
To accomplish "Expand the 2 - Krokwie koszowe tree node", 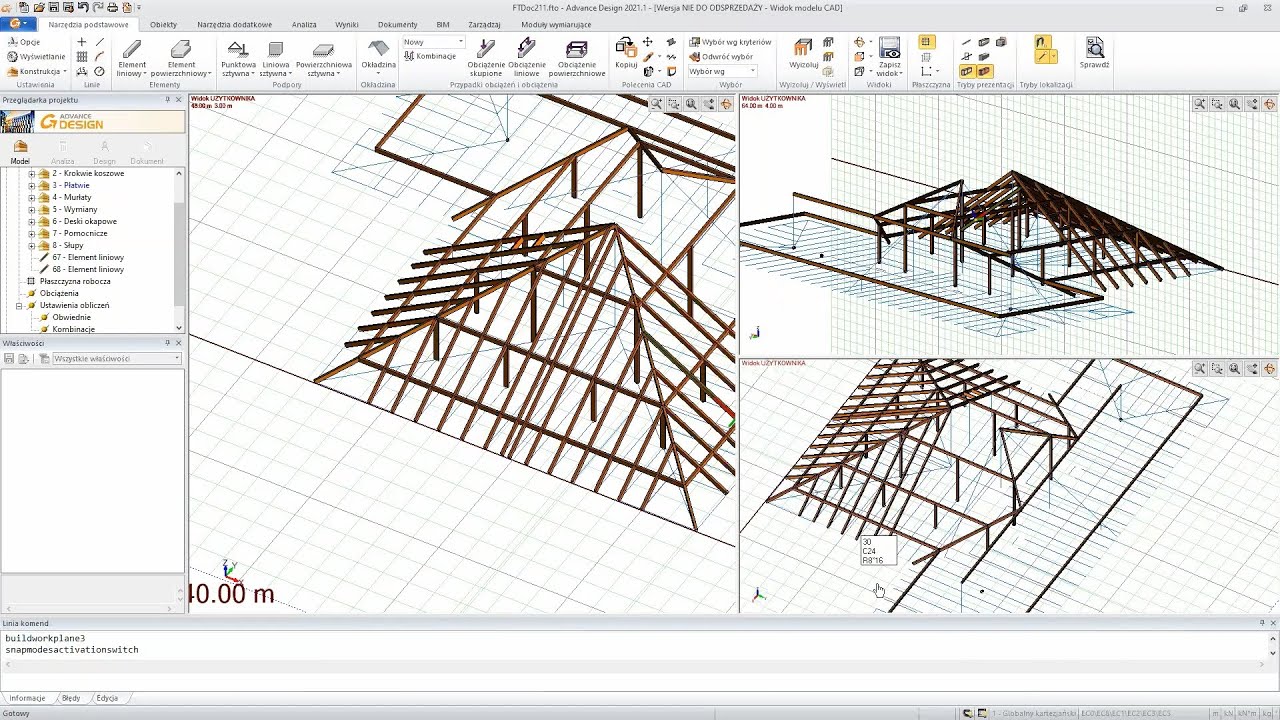I will click(x=31, y=174).
